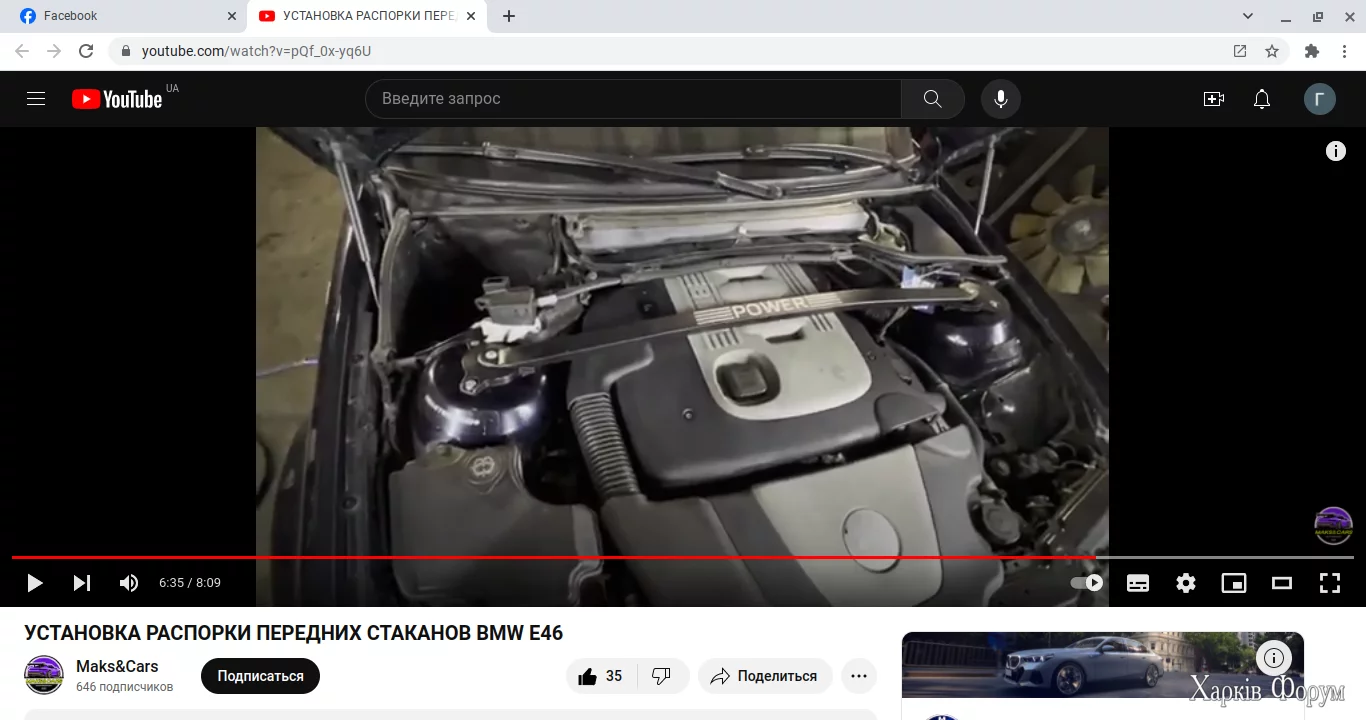The height and width of the screenshot is (720, 1366).
Task: Open the notifications bell
Action: [x=1262, y=98]
